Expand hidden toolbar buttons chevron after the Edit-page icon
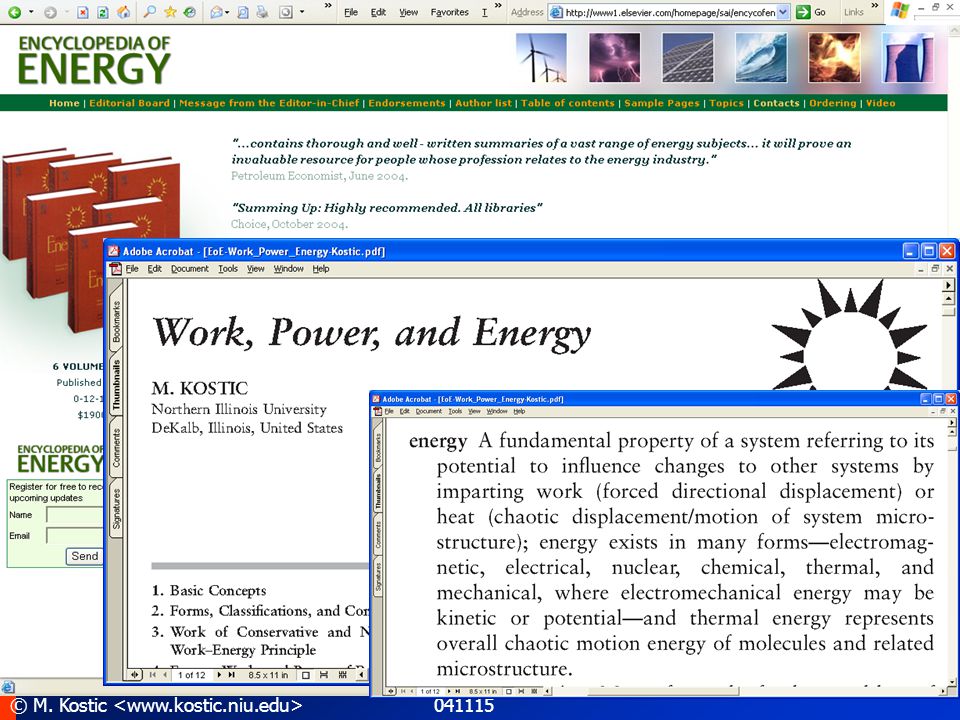The height and width of the screenshot is (720, 960). tap(328, 6)
